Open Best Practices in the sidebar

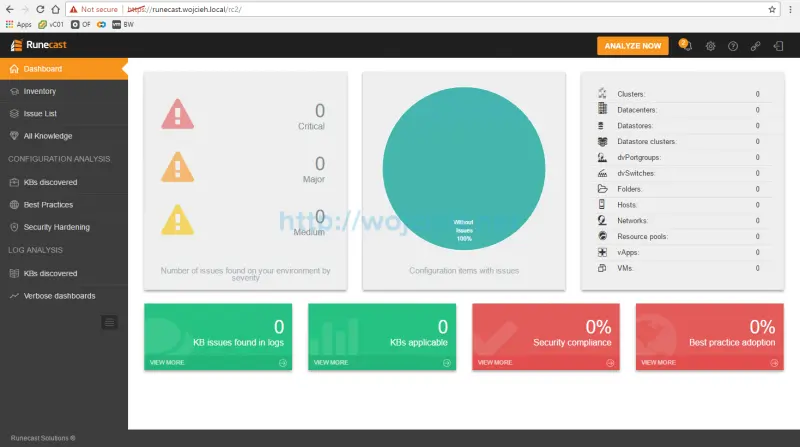[64, 205]
